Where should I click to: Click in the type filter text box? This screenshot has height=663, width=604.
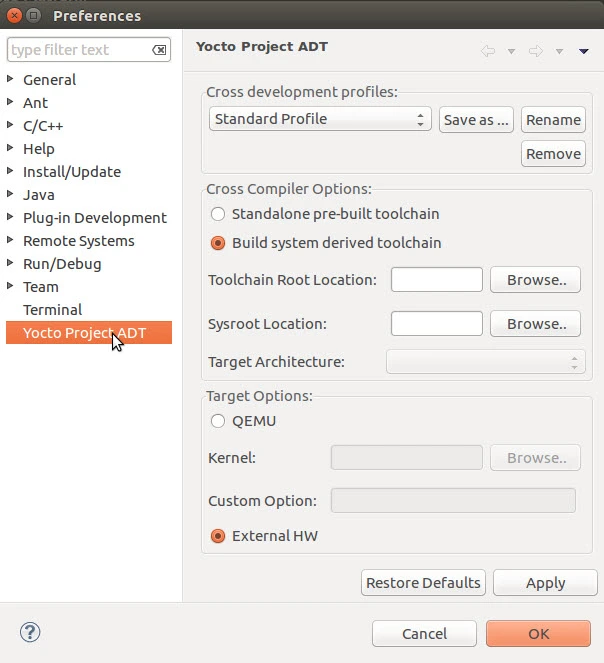pyautogui.click(x=78, y=50)
